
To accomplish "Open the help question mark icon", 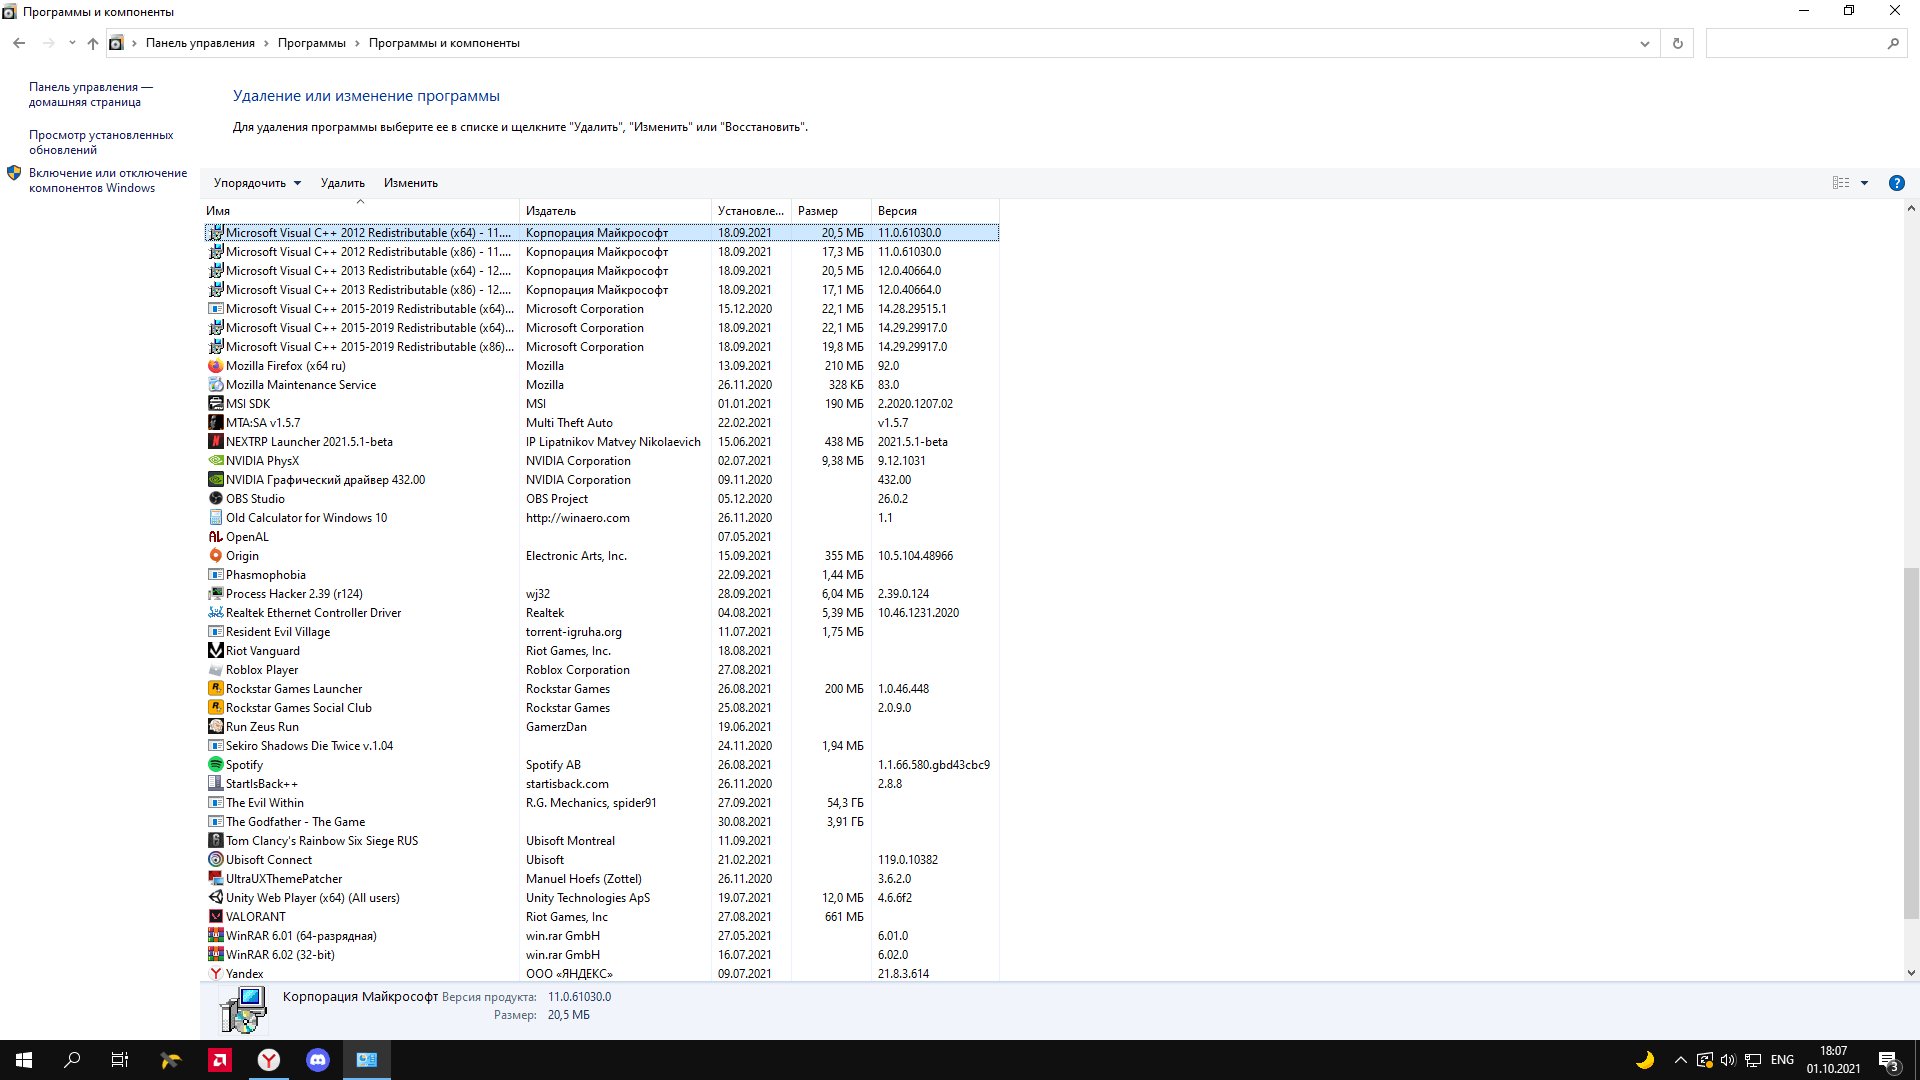I will click(1896, 183).
